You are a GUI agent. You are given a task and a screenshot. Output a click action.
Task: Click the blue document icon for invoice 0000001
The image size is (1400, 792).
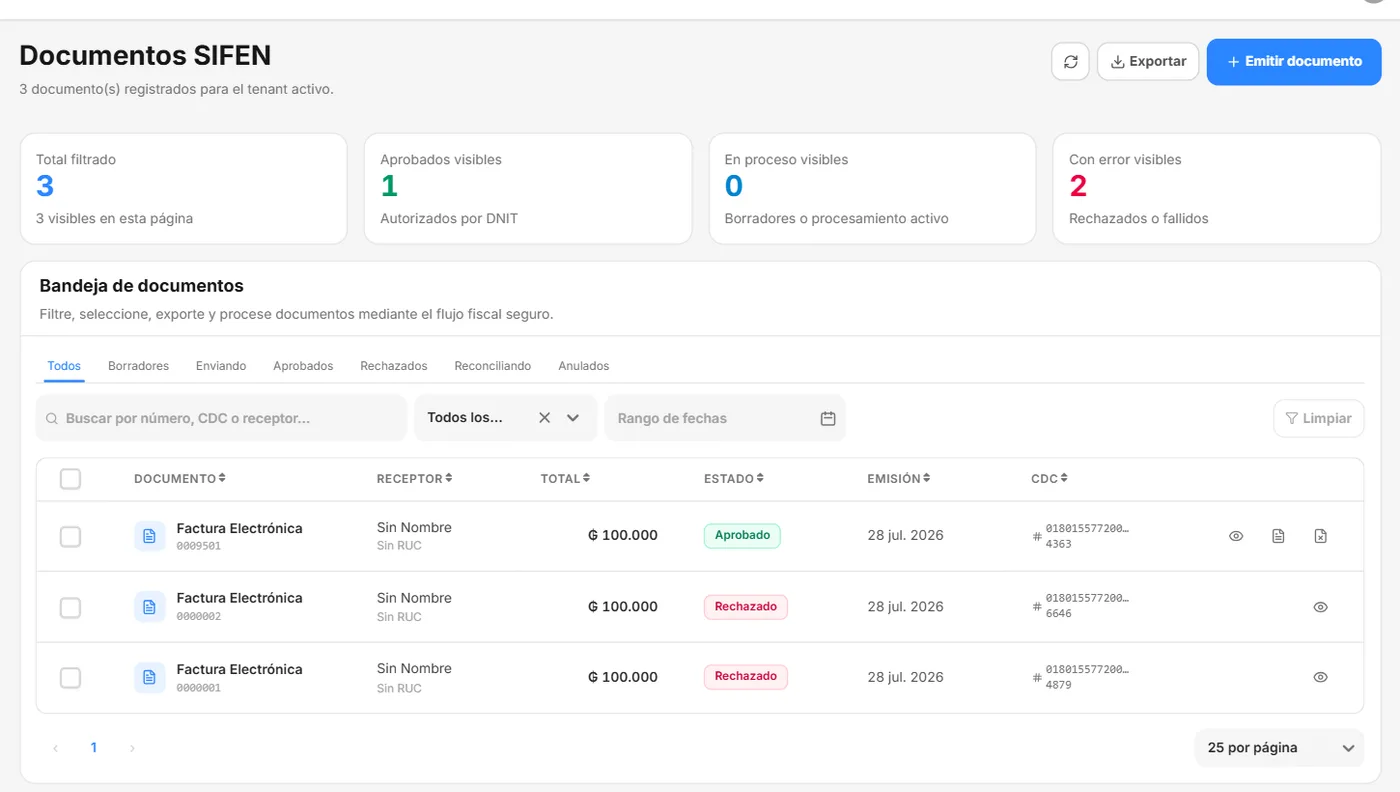(x=150, y=677)
